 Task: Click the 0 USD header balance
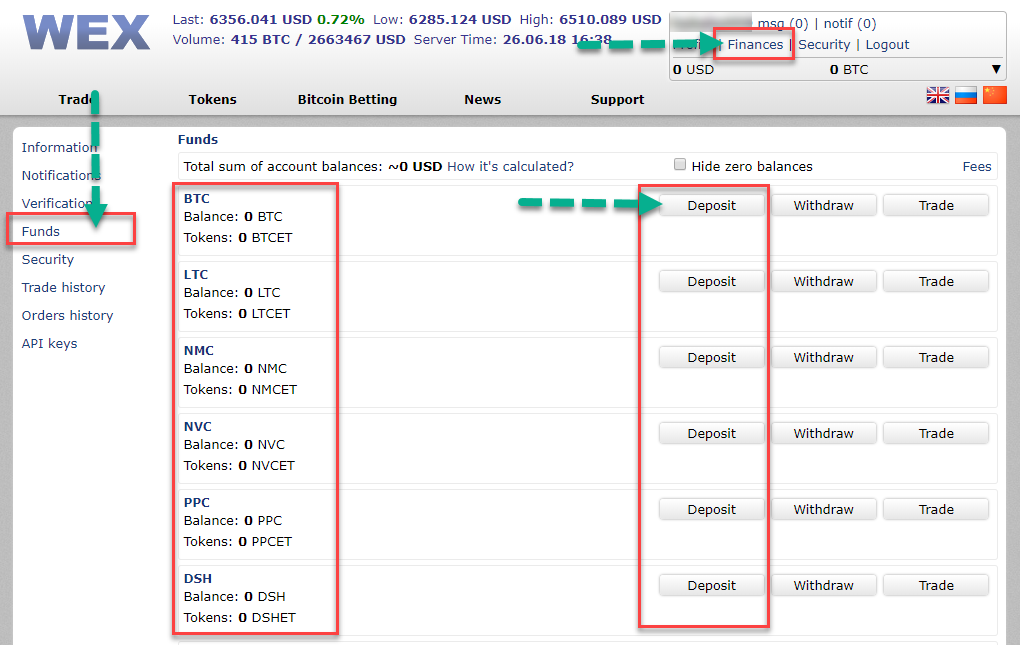pyautogui.click(x=693, y=70)
